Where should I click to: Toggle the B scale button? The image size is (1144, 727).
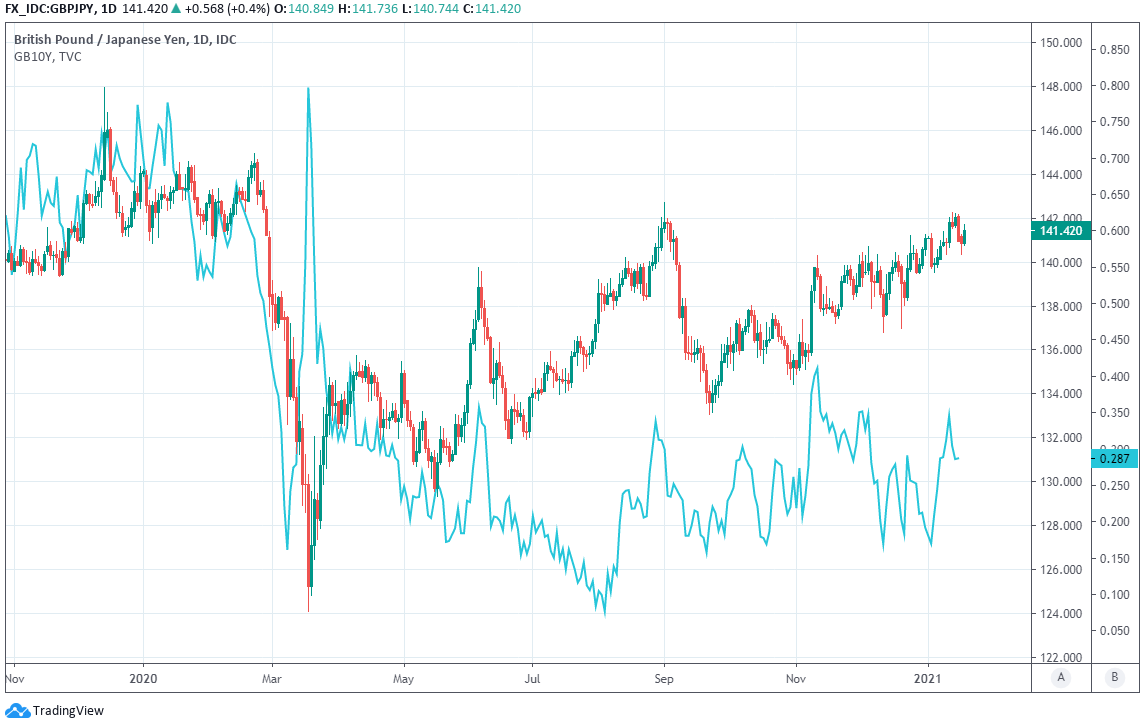pos(1114,677)
